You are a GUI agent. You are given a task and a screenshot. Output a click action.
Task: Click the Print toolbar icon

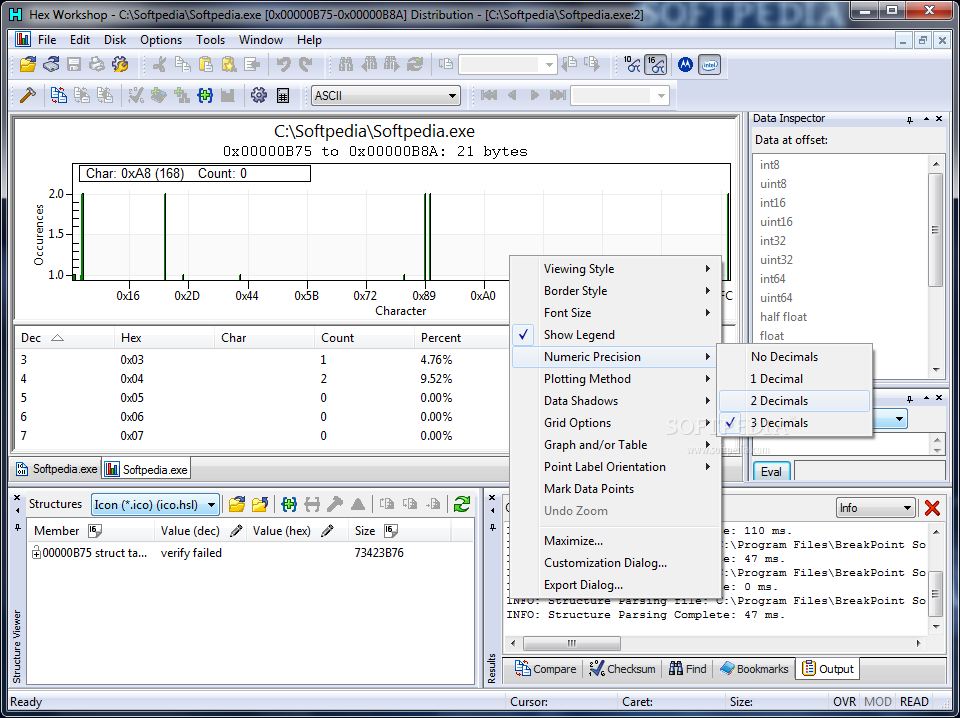tap(97, 64)
